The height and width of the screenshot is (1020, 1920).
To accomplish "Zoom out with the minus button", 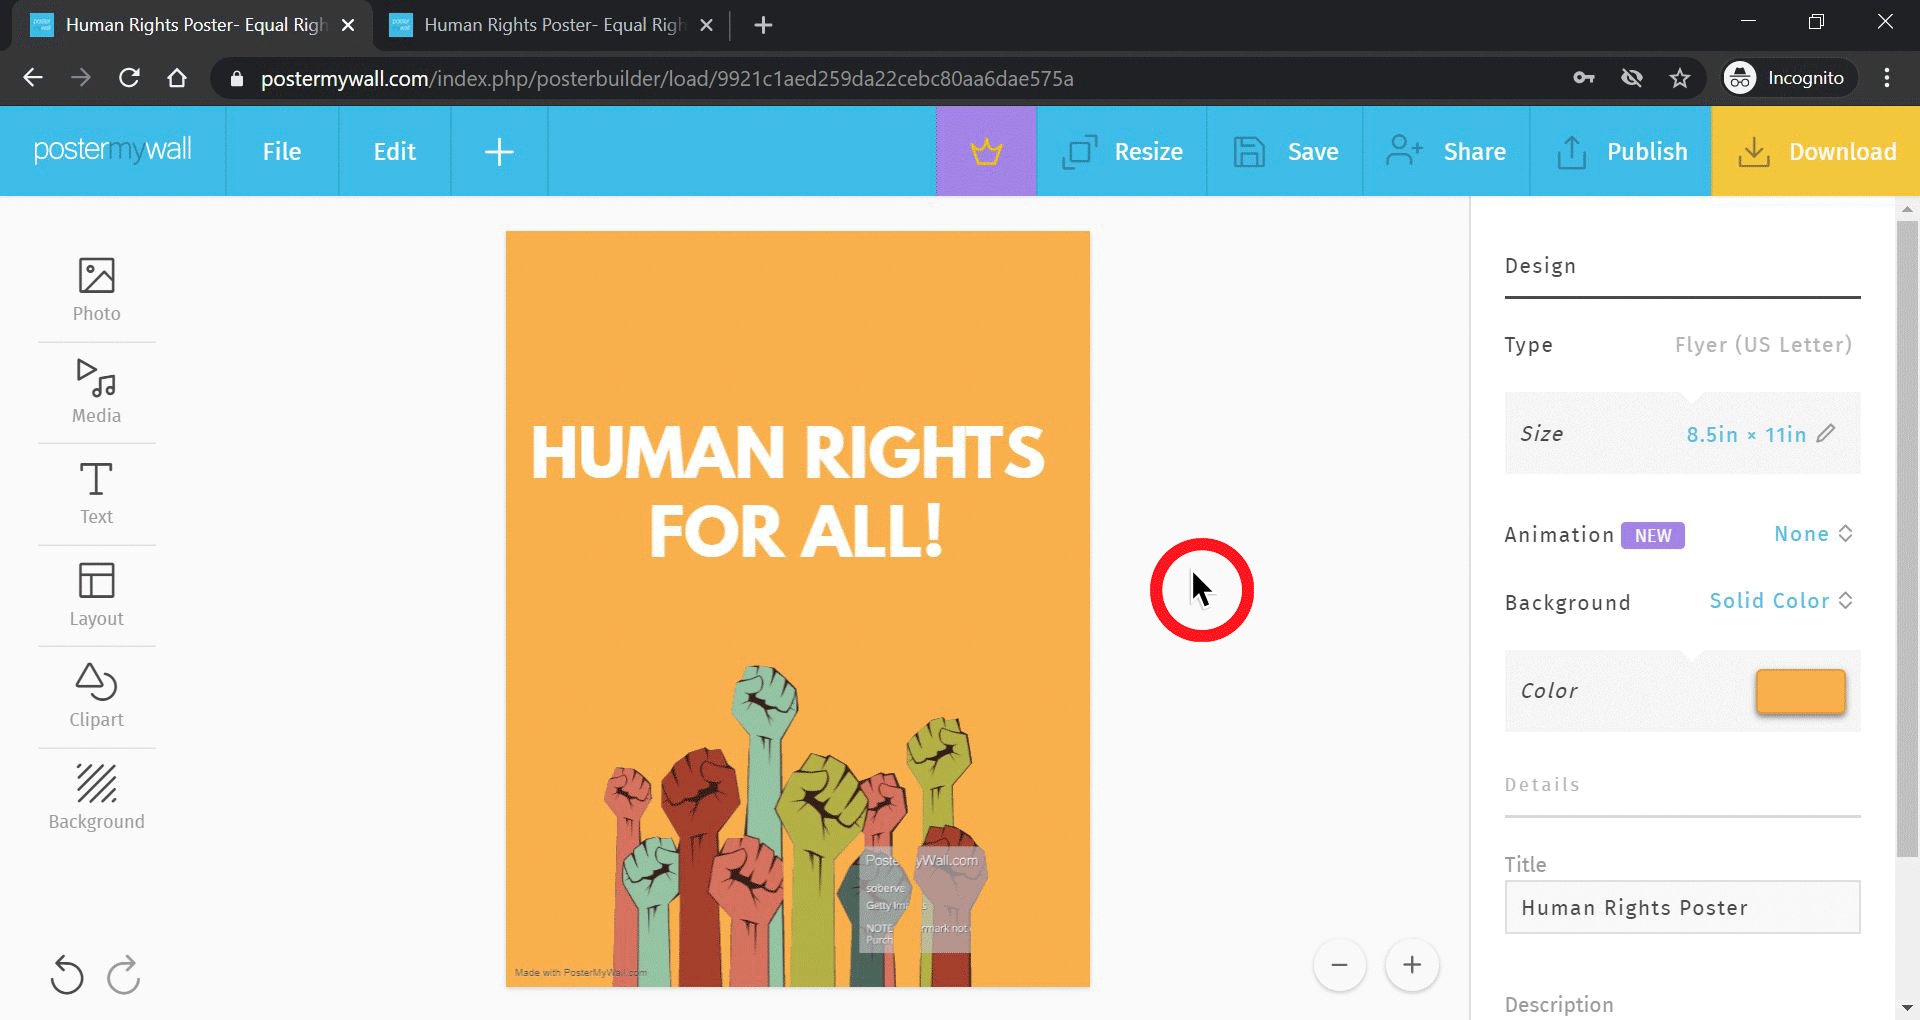I will pos(1340,965).
